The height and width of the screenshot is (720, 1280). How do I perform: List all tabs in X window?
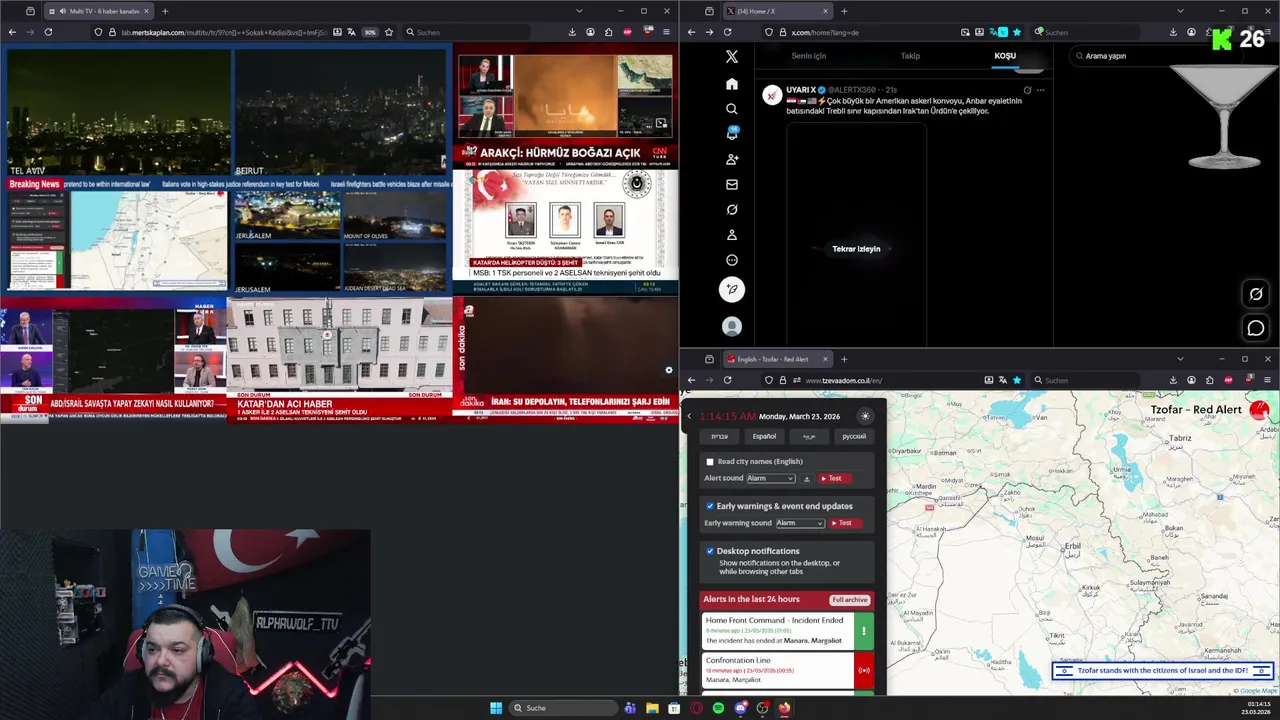click(x=1180, y=11)
